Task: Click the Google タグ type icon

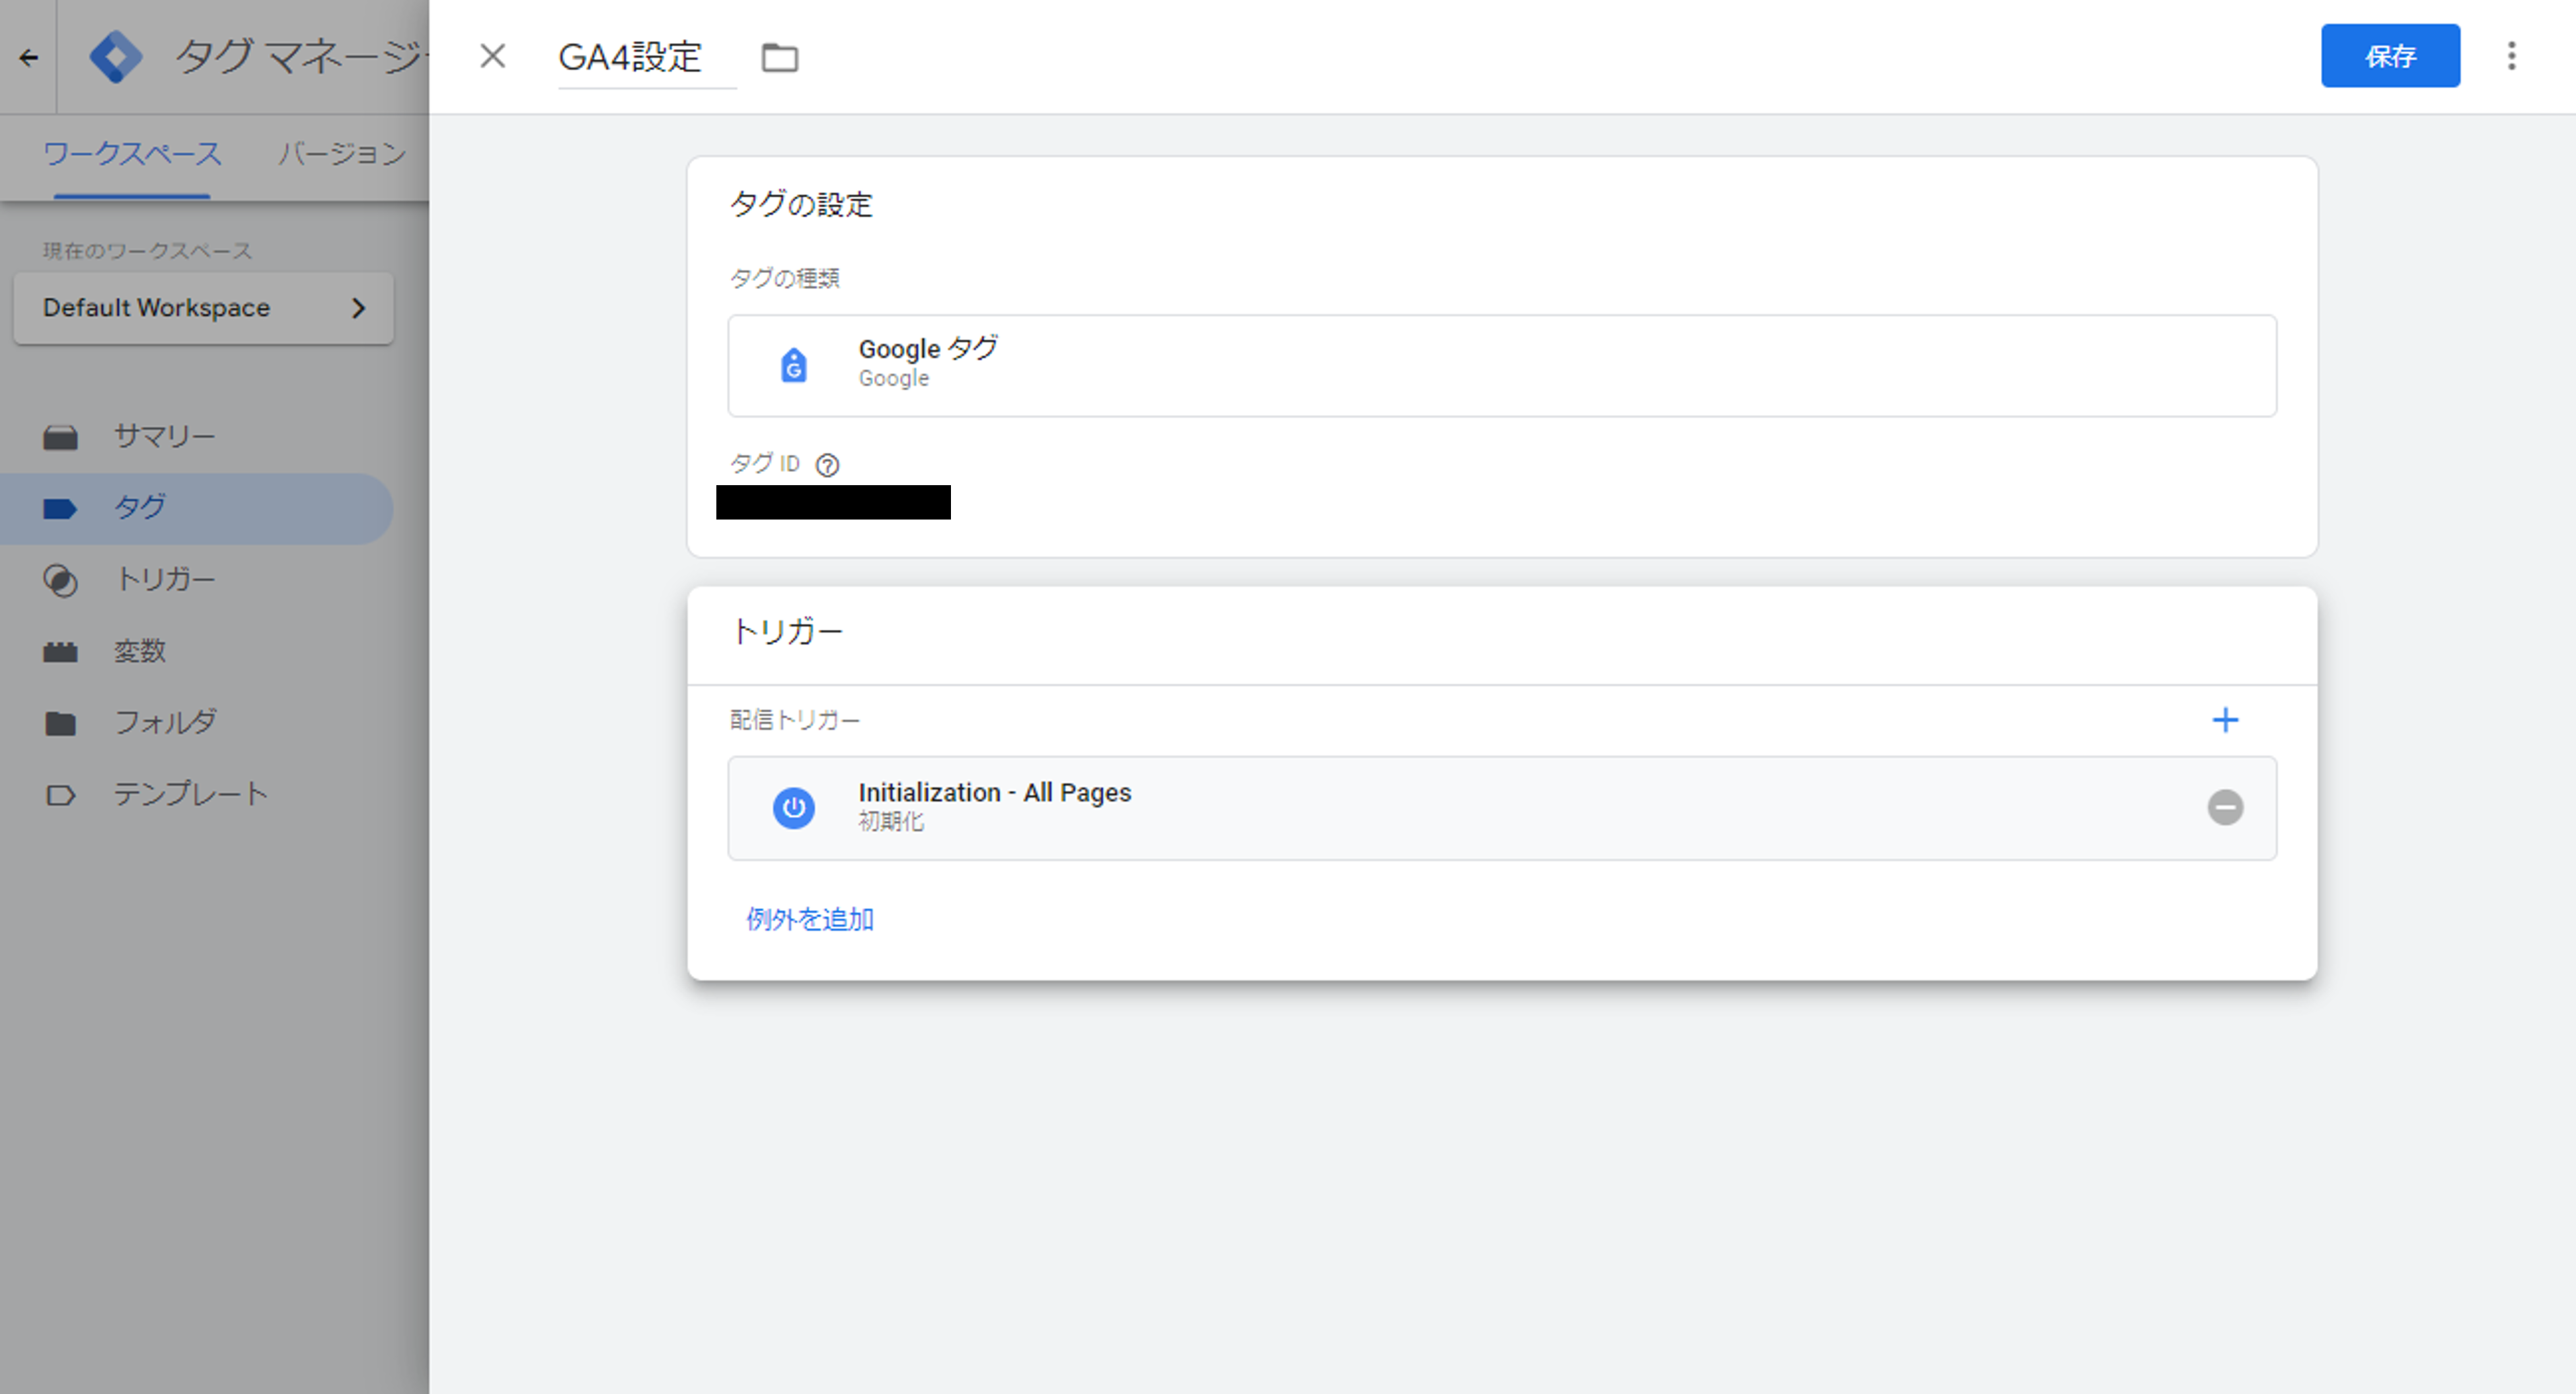Action: click(x=793, y=365)
